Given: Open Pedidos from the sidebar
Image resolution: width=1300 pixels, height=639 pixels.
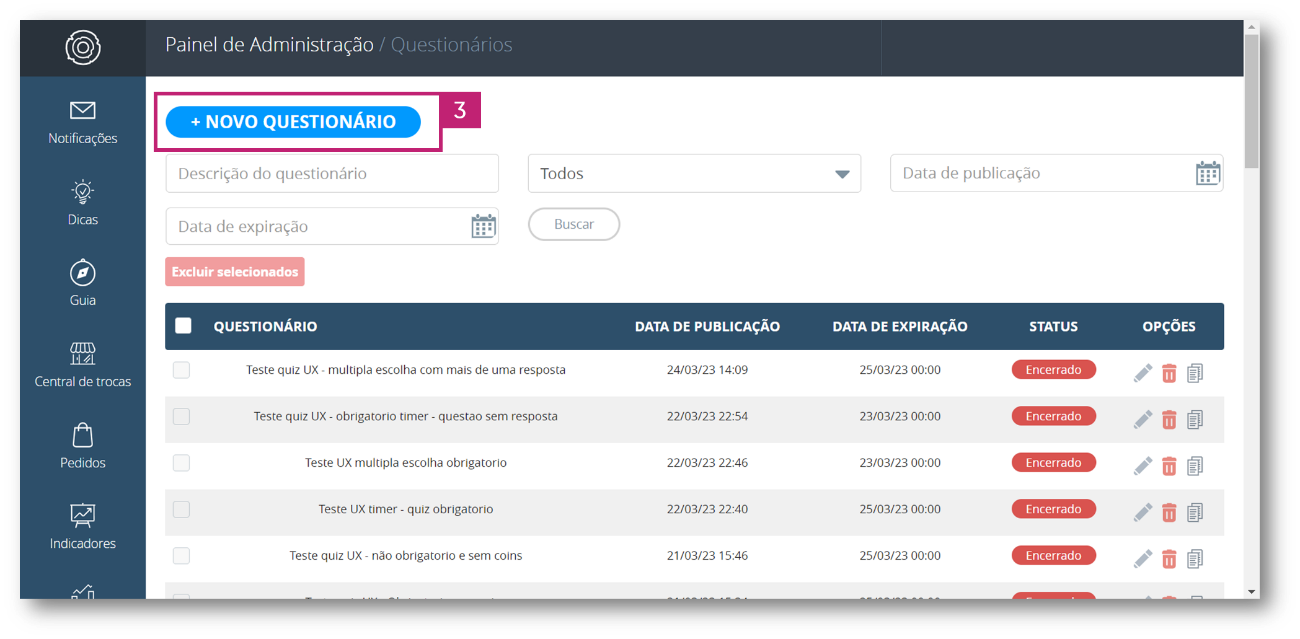Looking at the screenshot, I should click(x=83, y=446).
